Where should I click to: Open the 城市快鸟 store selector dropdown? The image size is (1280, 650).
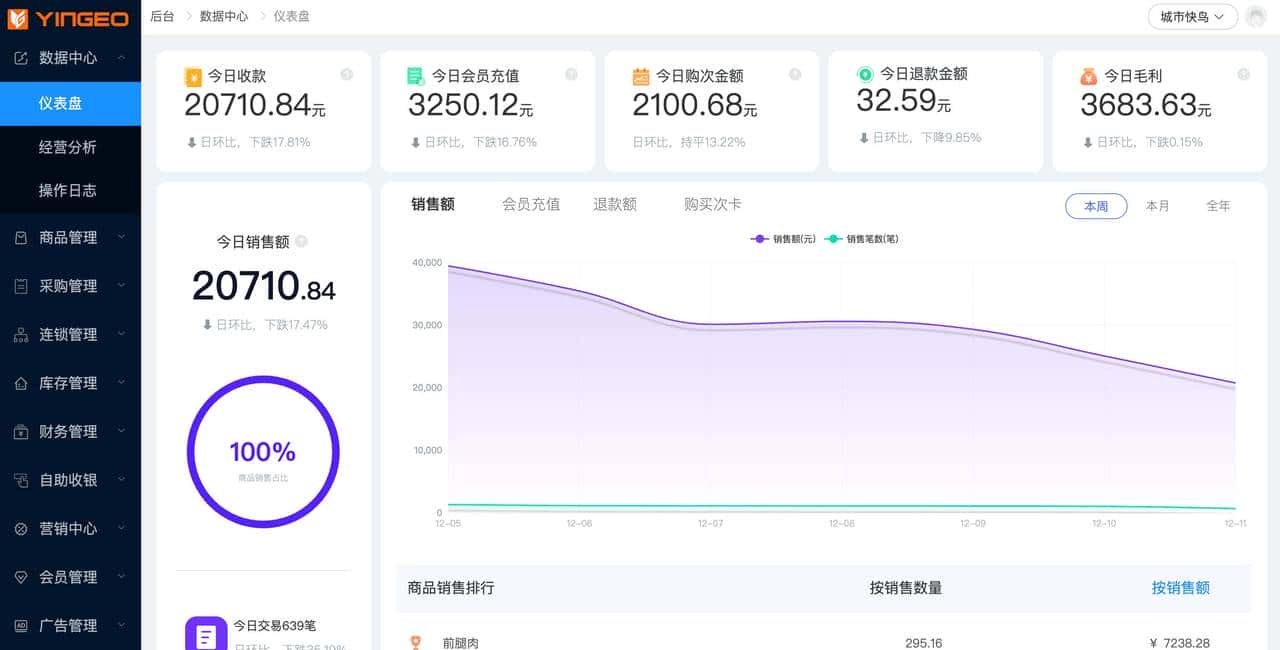(x=1192, y=17)
